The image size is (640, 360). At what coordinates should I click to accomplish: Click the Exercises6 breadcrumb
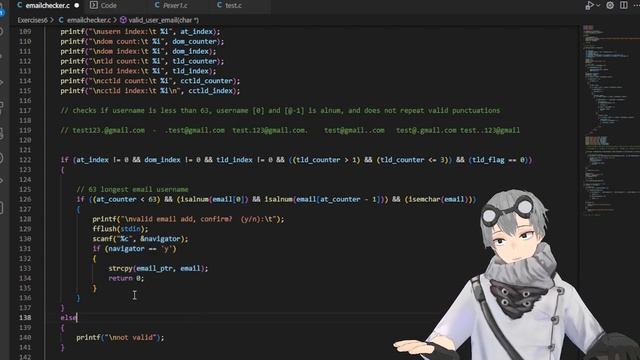32,20
